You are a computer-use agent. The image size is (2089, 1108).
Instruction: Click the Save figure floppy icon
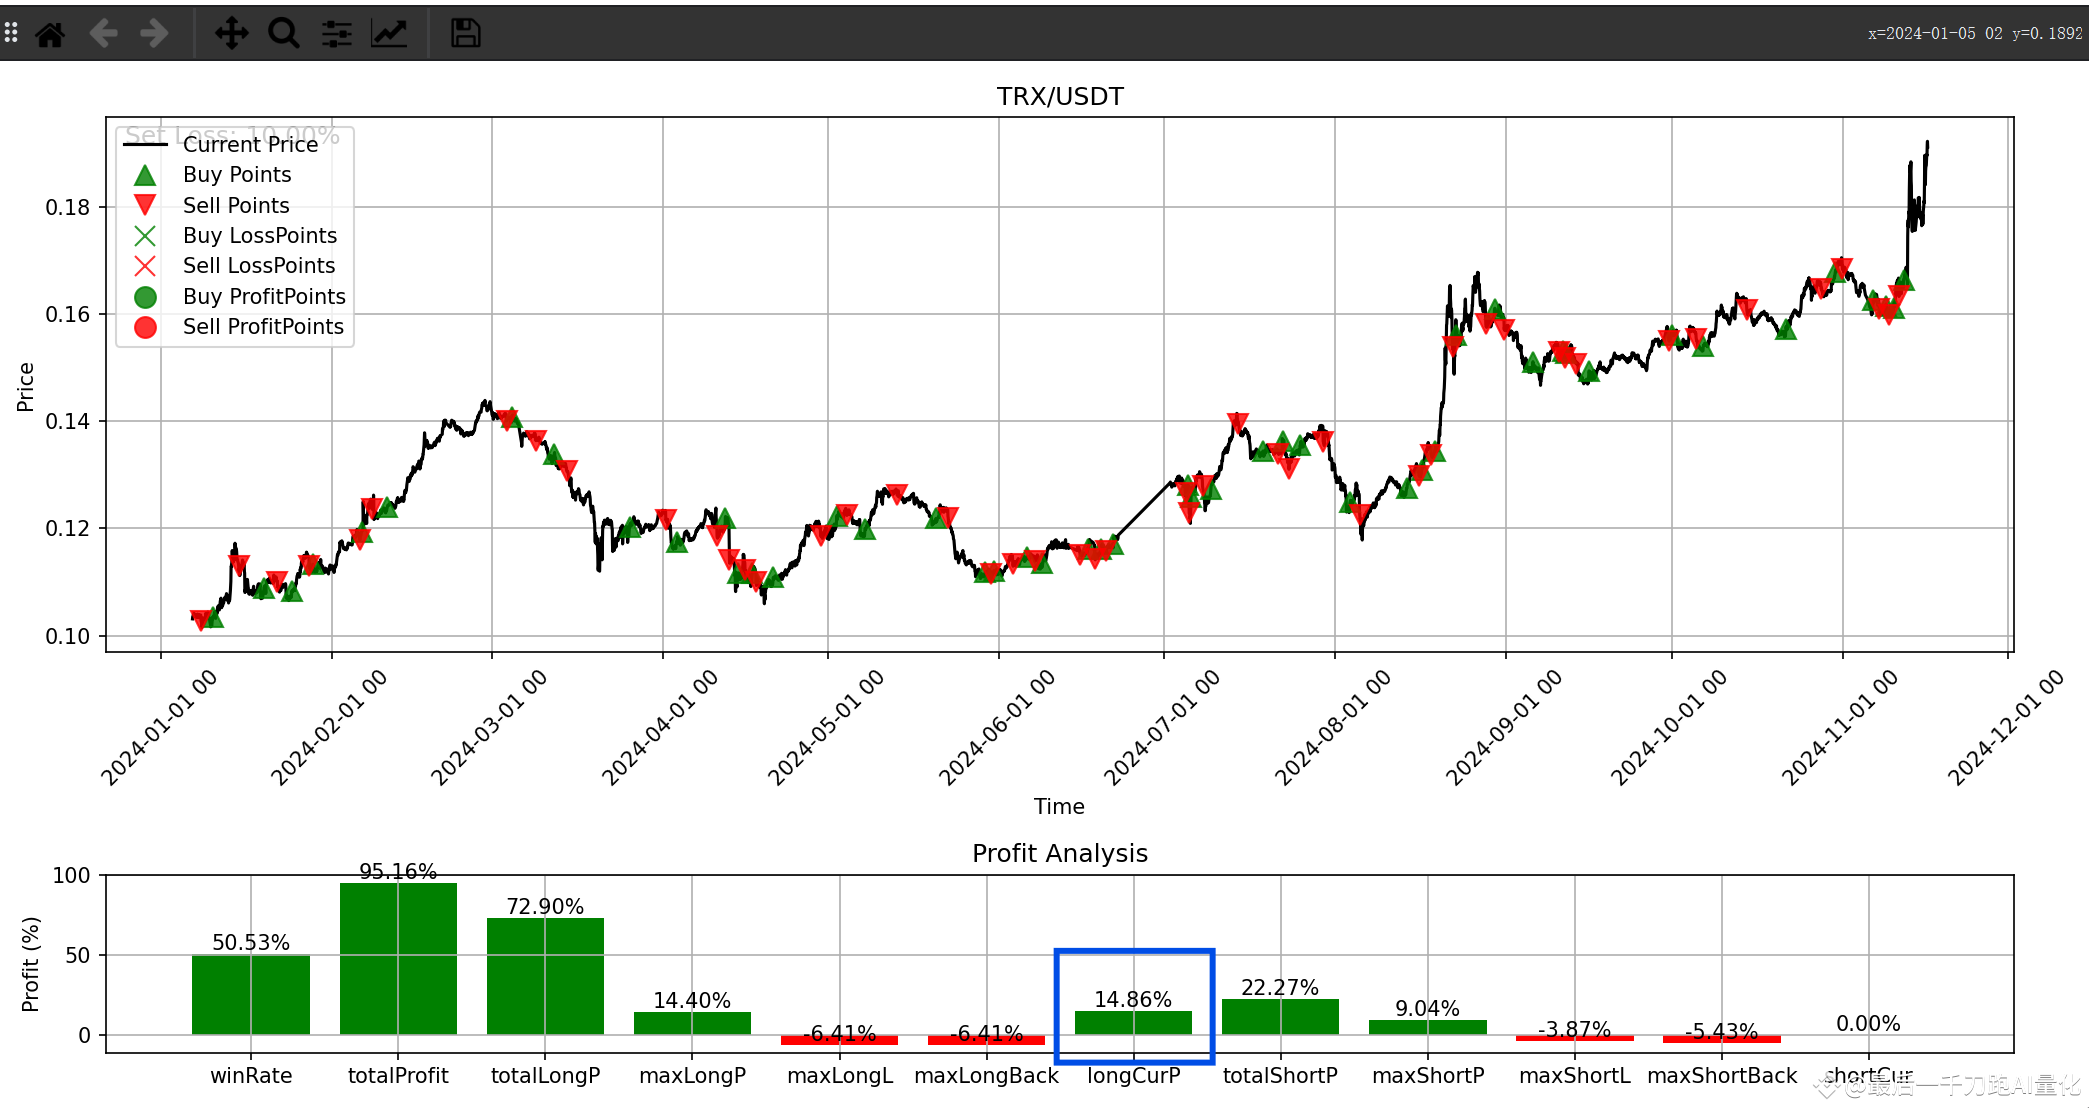pyautogui.click(x=466, y=34)
